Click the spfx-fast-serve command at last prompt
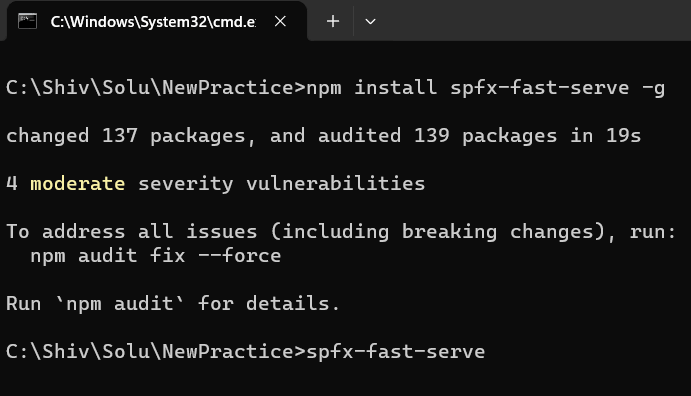This screenshot has height=396, width=691. click(x=395, y=352)
